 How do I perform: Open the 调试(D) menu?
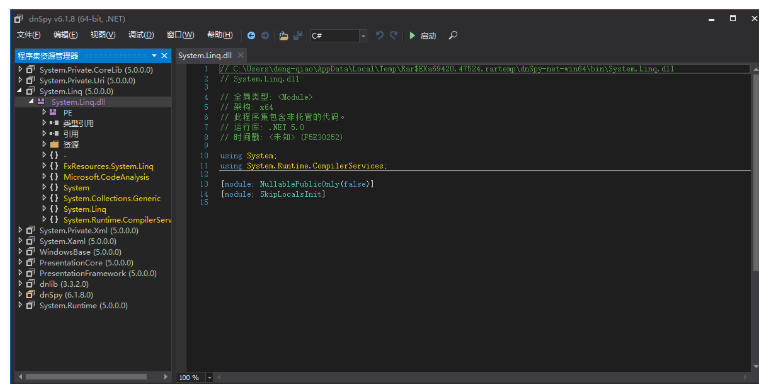pos(141,35)
